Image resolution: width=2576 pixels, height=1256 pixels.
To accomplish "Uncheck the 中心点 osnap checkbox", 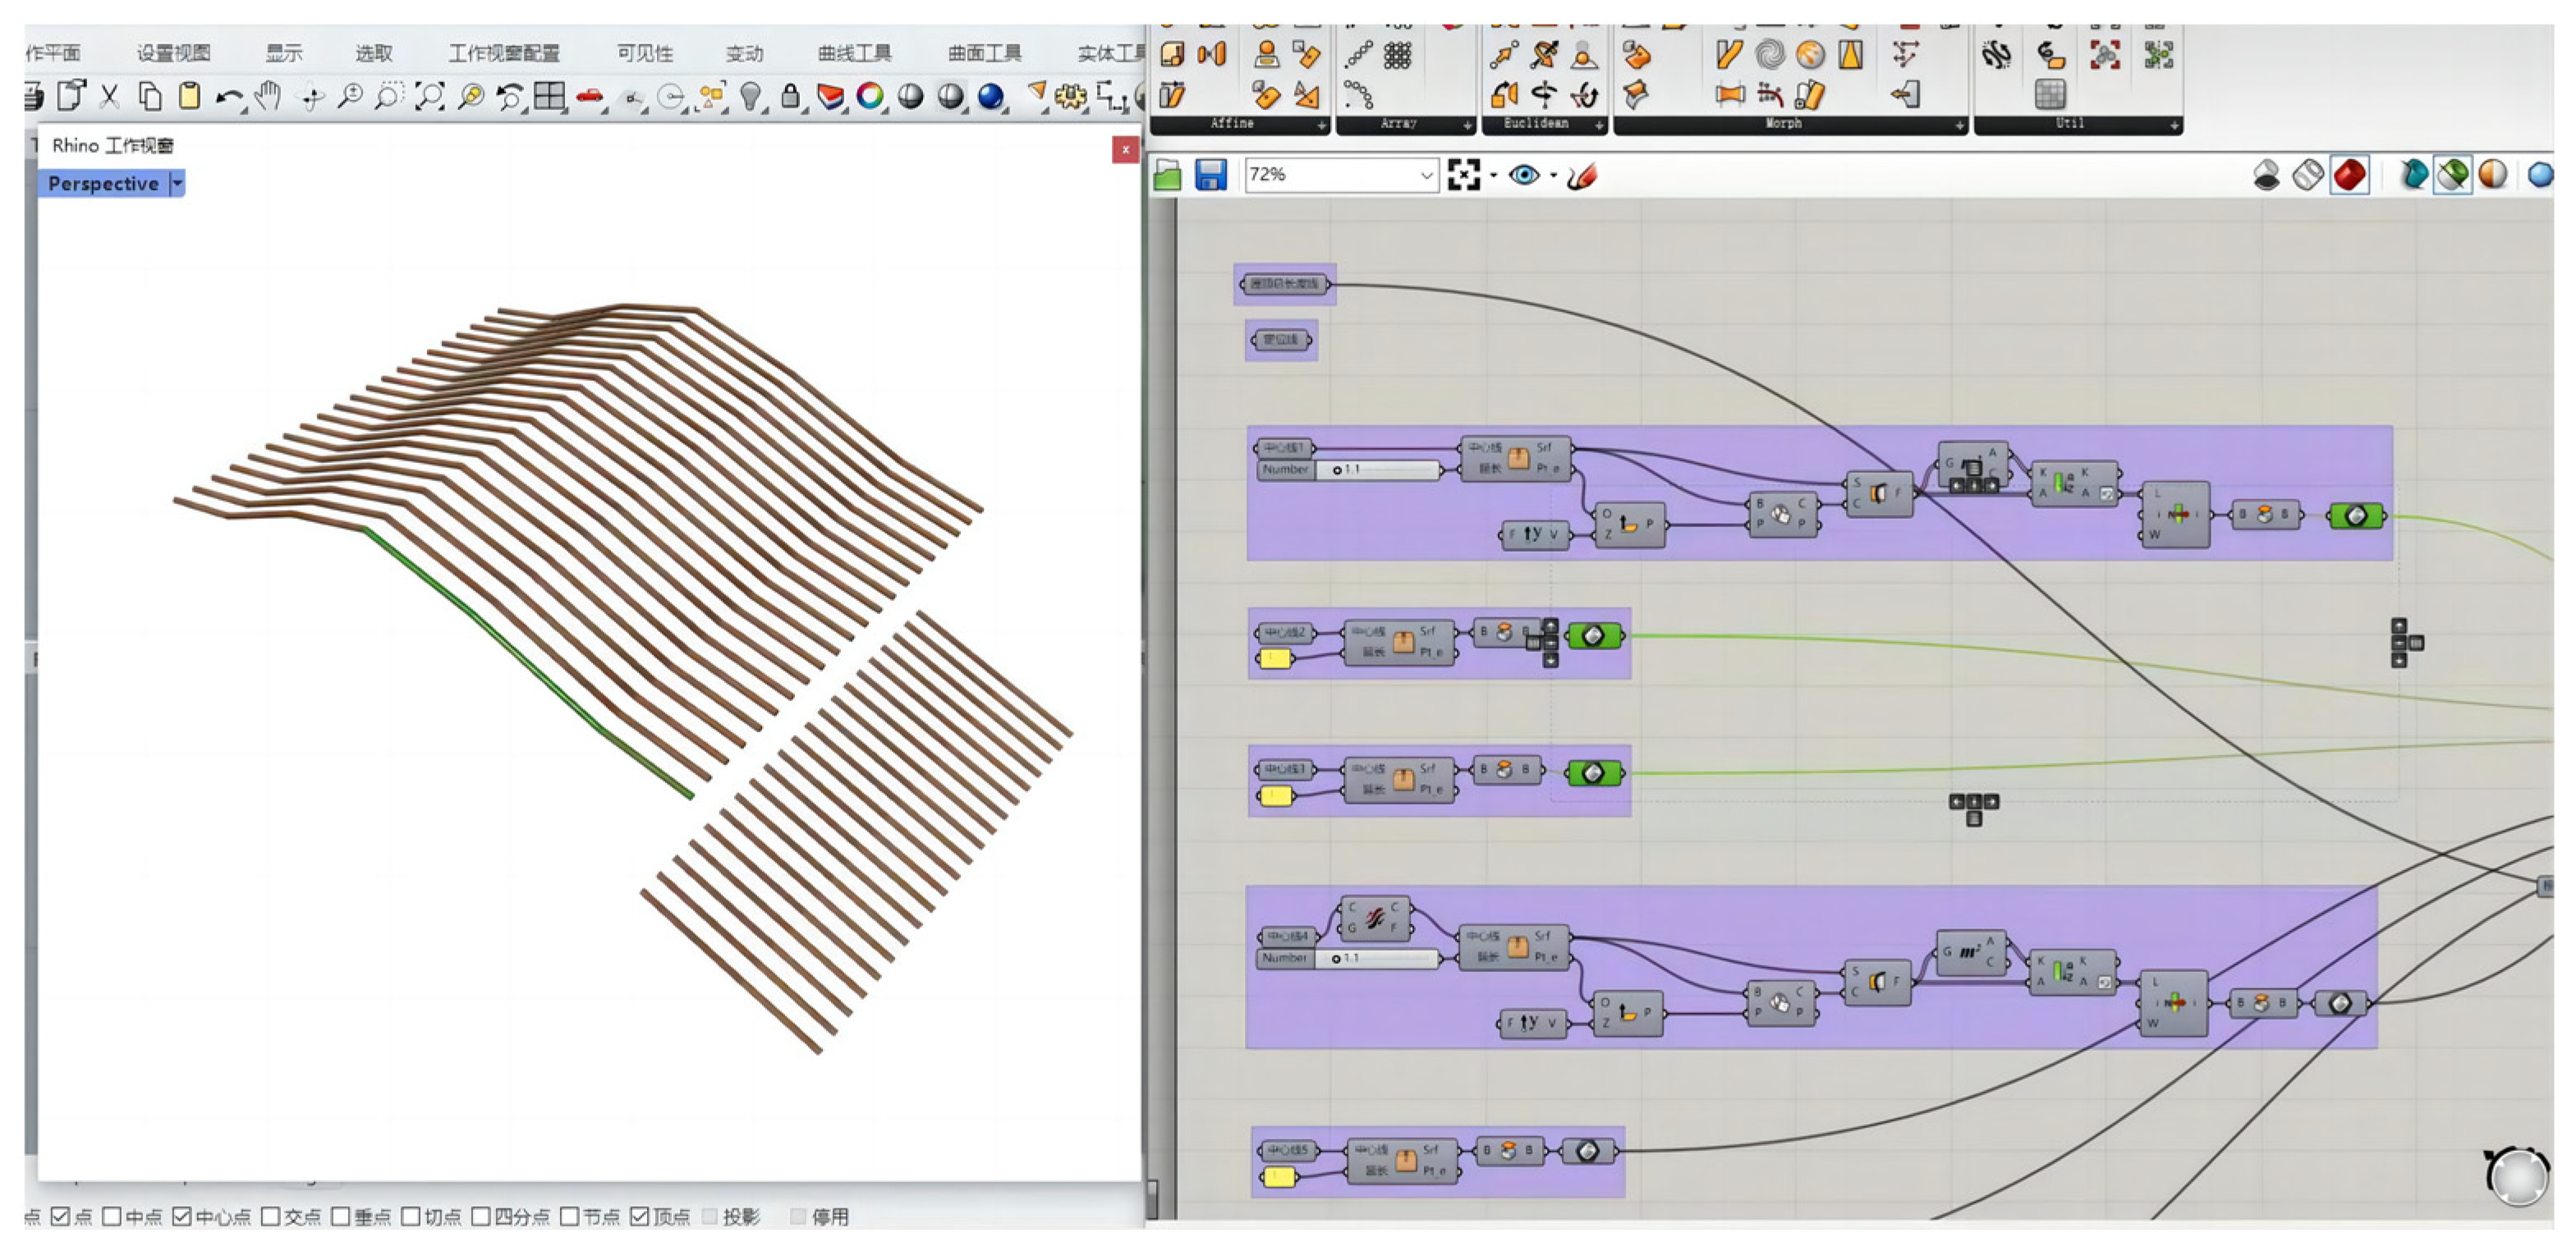I will pos(182,1216).
